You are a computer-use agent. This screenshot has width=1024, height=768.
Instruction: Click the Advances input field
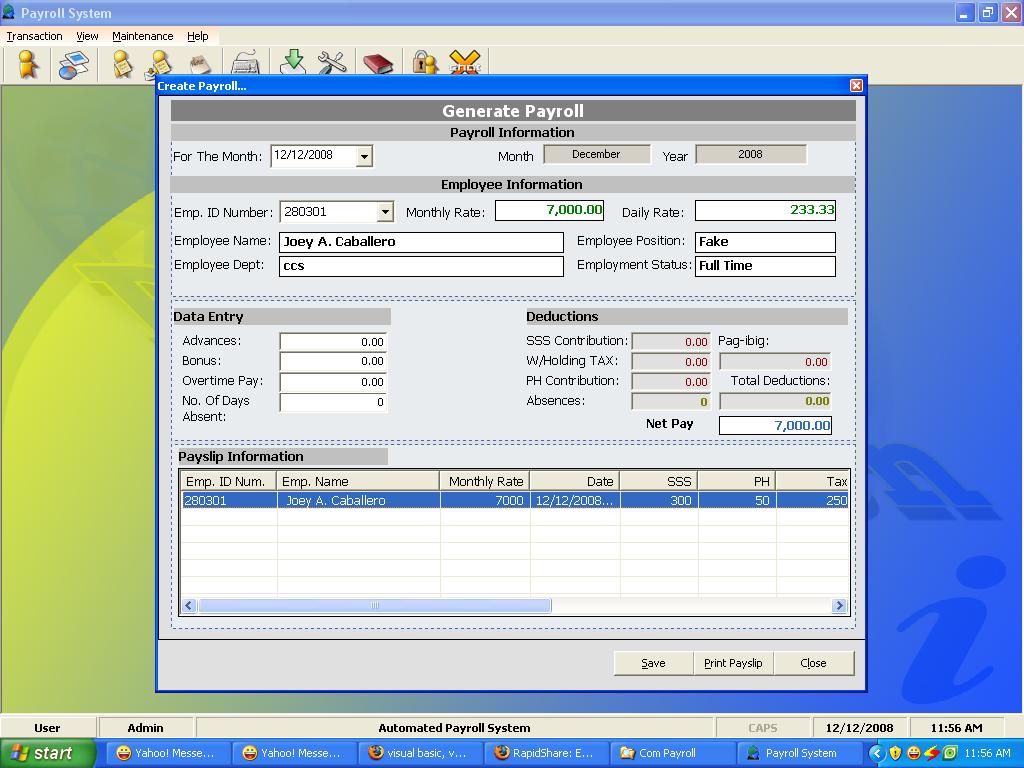click(333, 342)
